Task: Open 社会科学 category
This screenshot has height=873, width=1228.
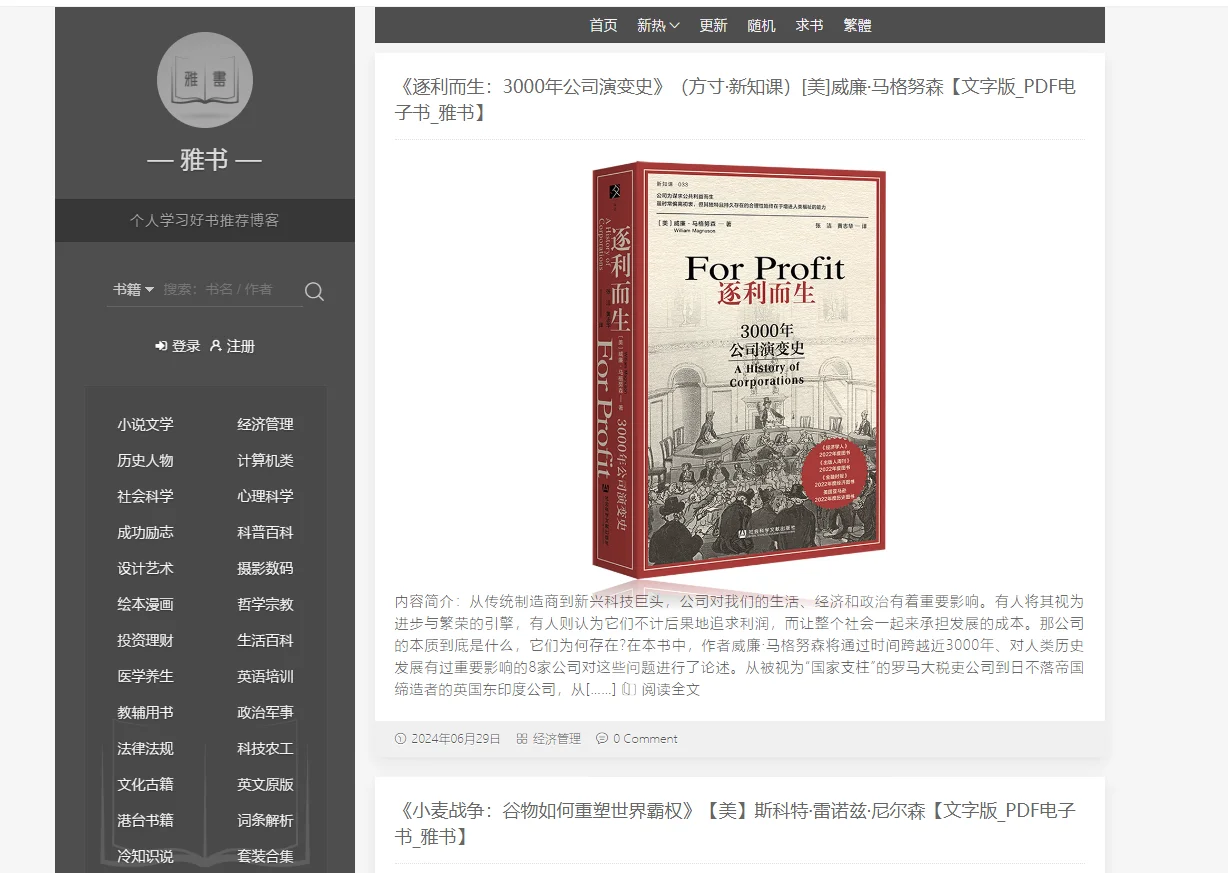Action: pos(145,496)
